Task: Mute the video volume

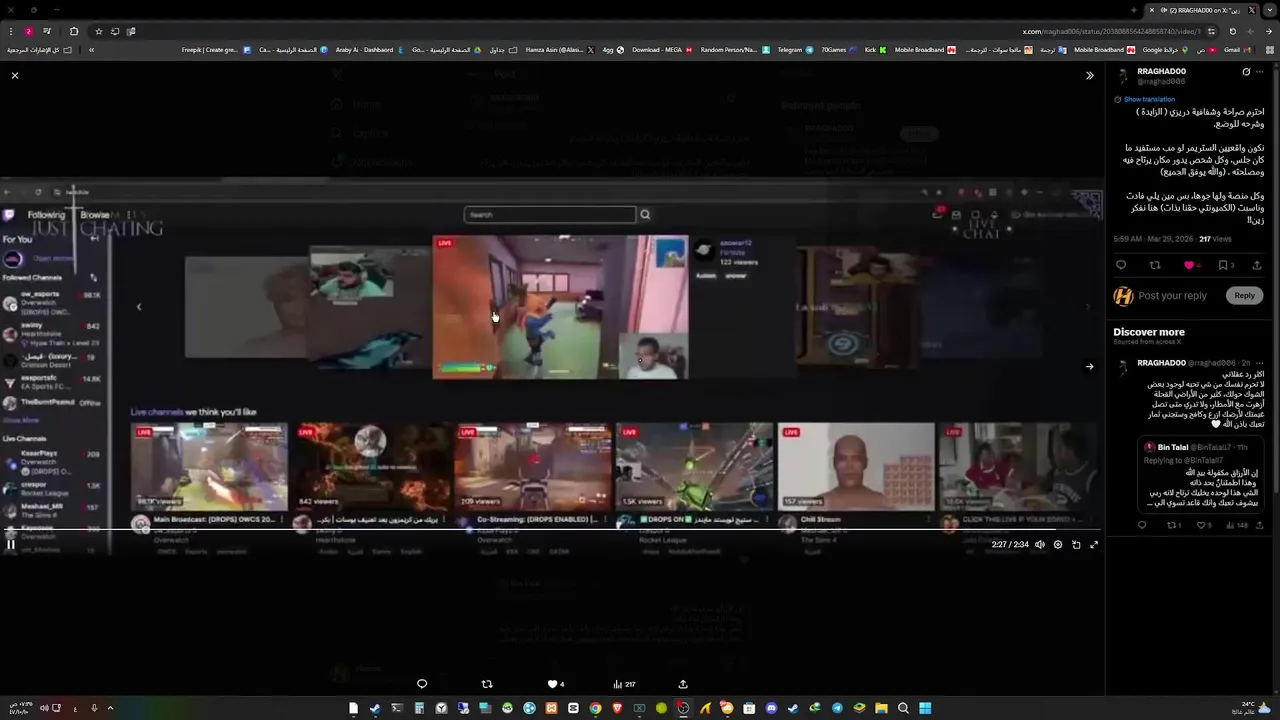Action: click(x=1040, y=545)
